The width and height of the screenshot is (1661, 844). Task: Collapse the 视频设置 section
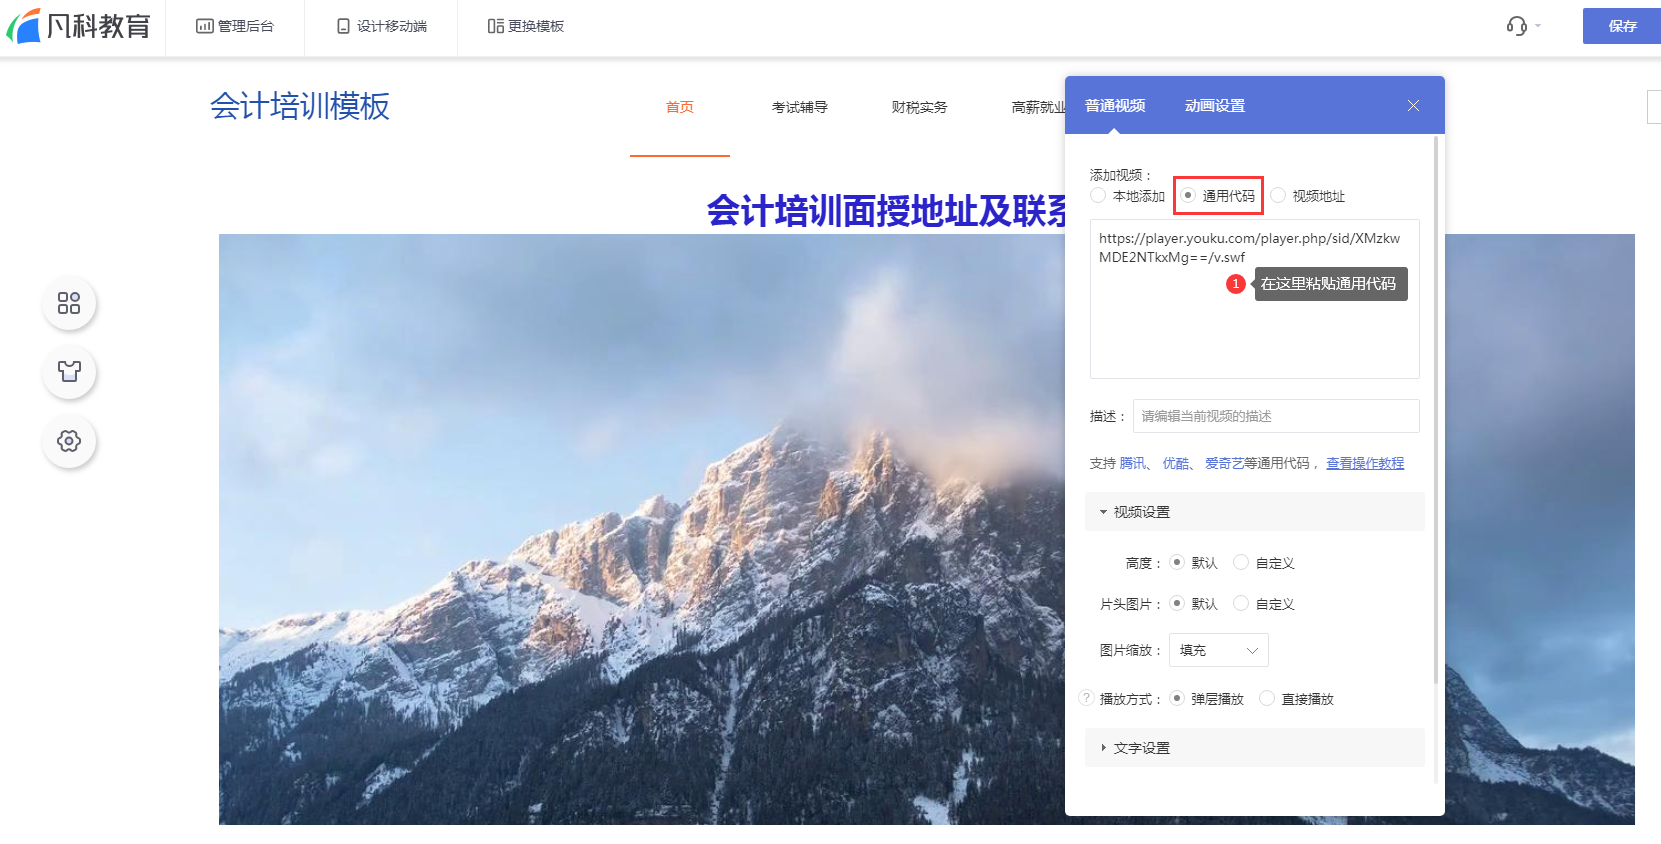1254,512
